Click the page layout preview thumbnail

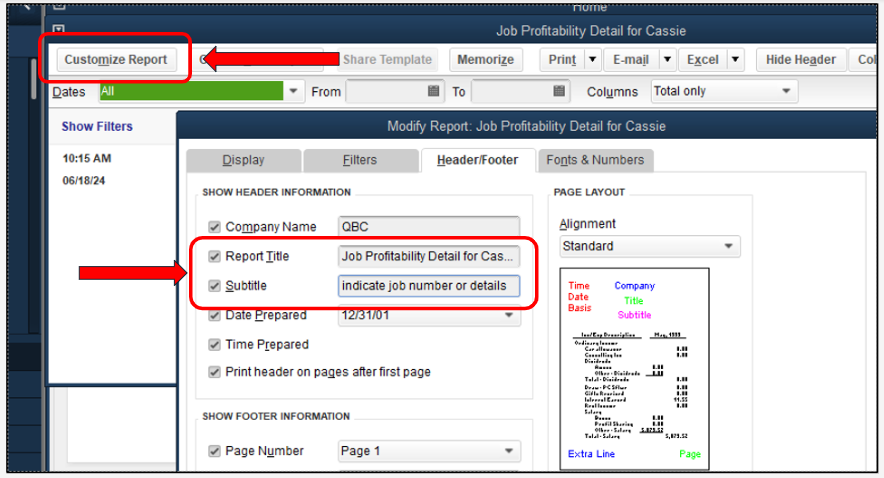(634, 369)
